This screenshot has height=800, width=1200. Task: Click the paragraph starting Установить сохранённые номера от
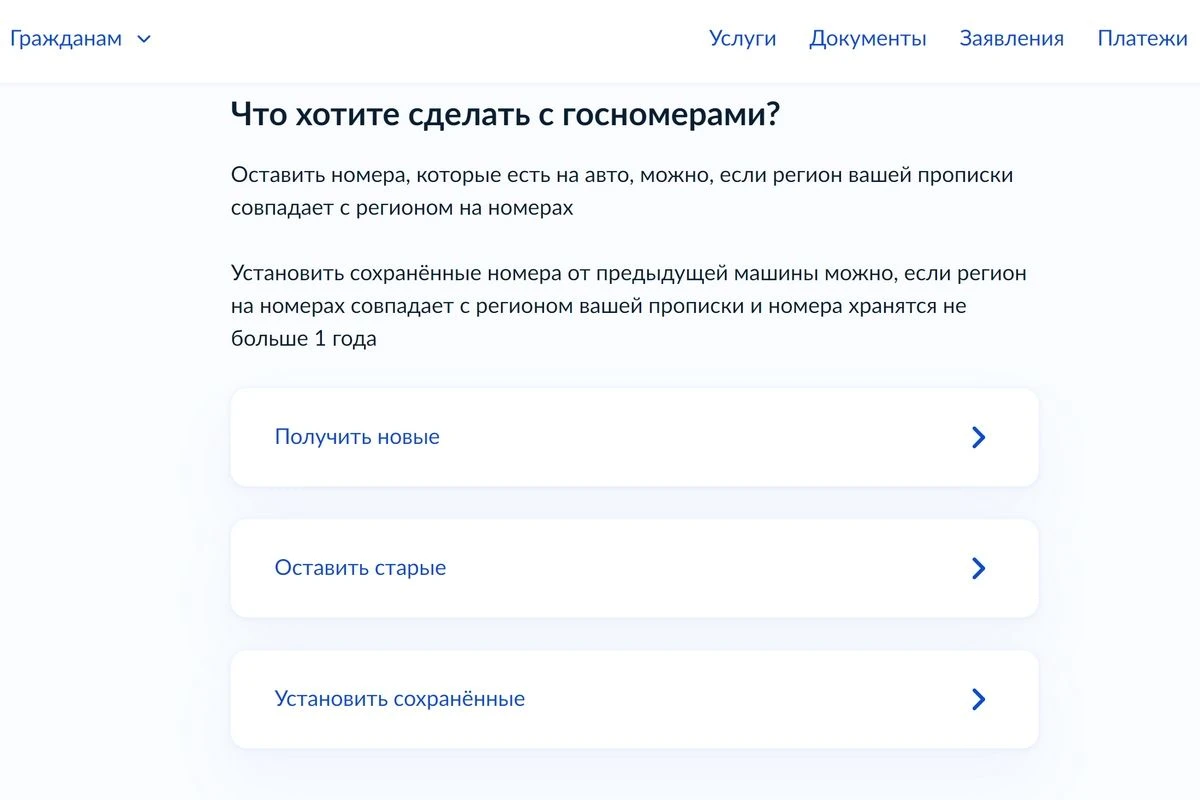tap(629, 306)
